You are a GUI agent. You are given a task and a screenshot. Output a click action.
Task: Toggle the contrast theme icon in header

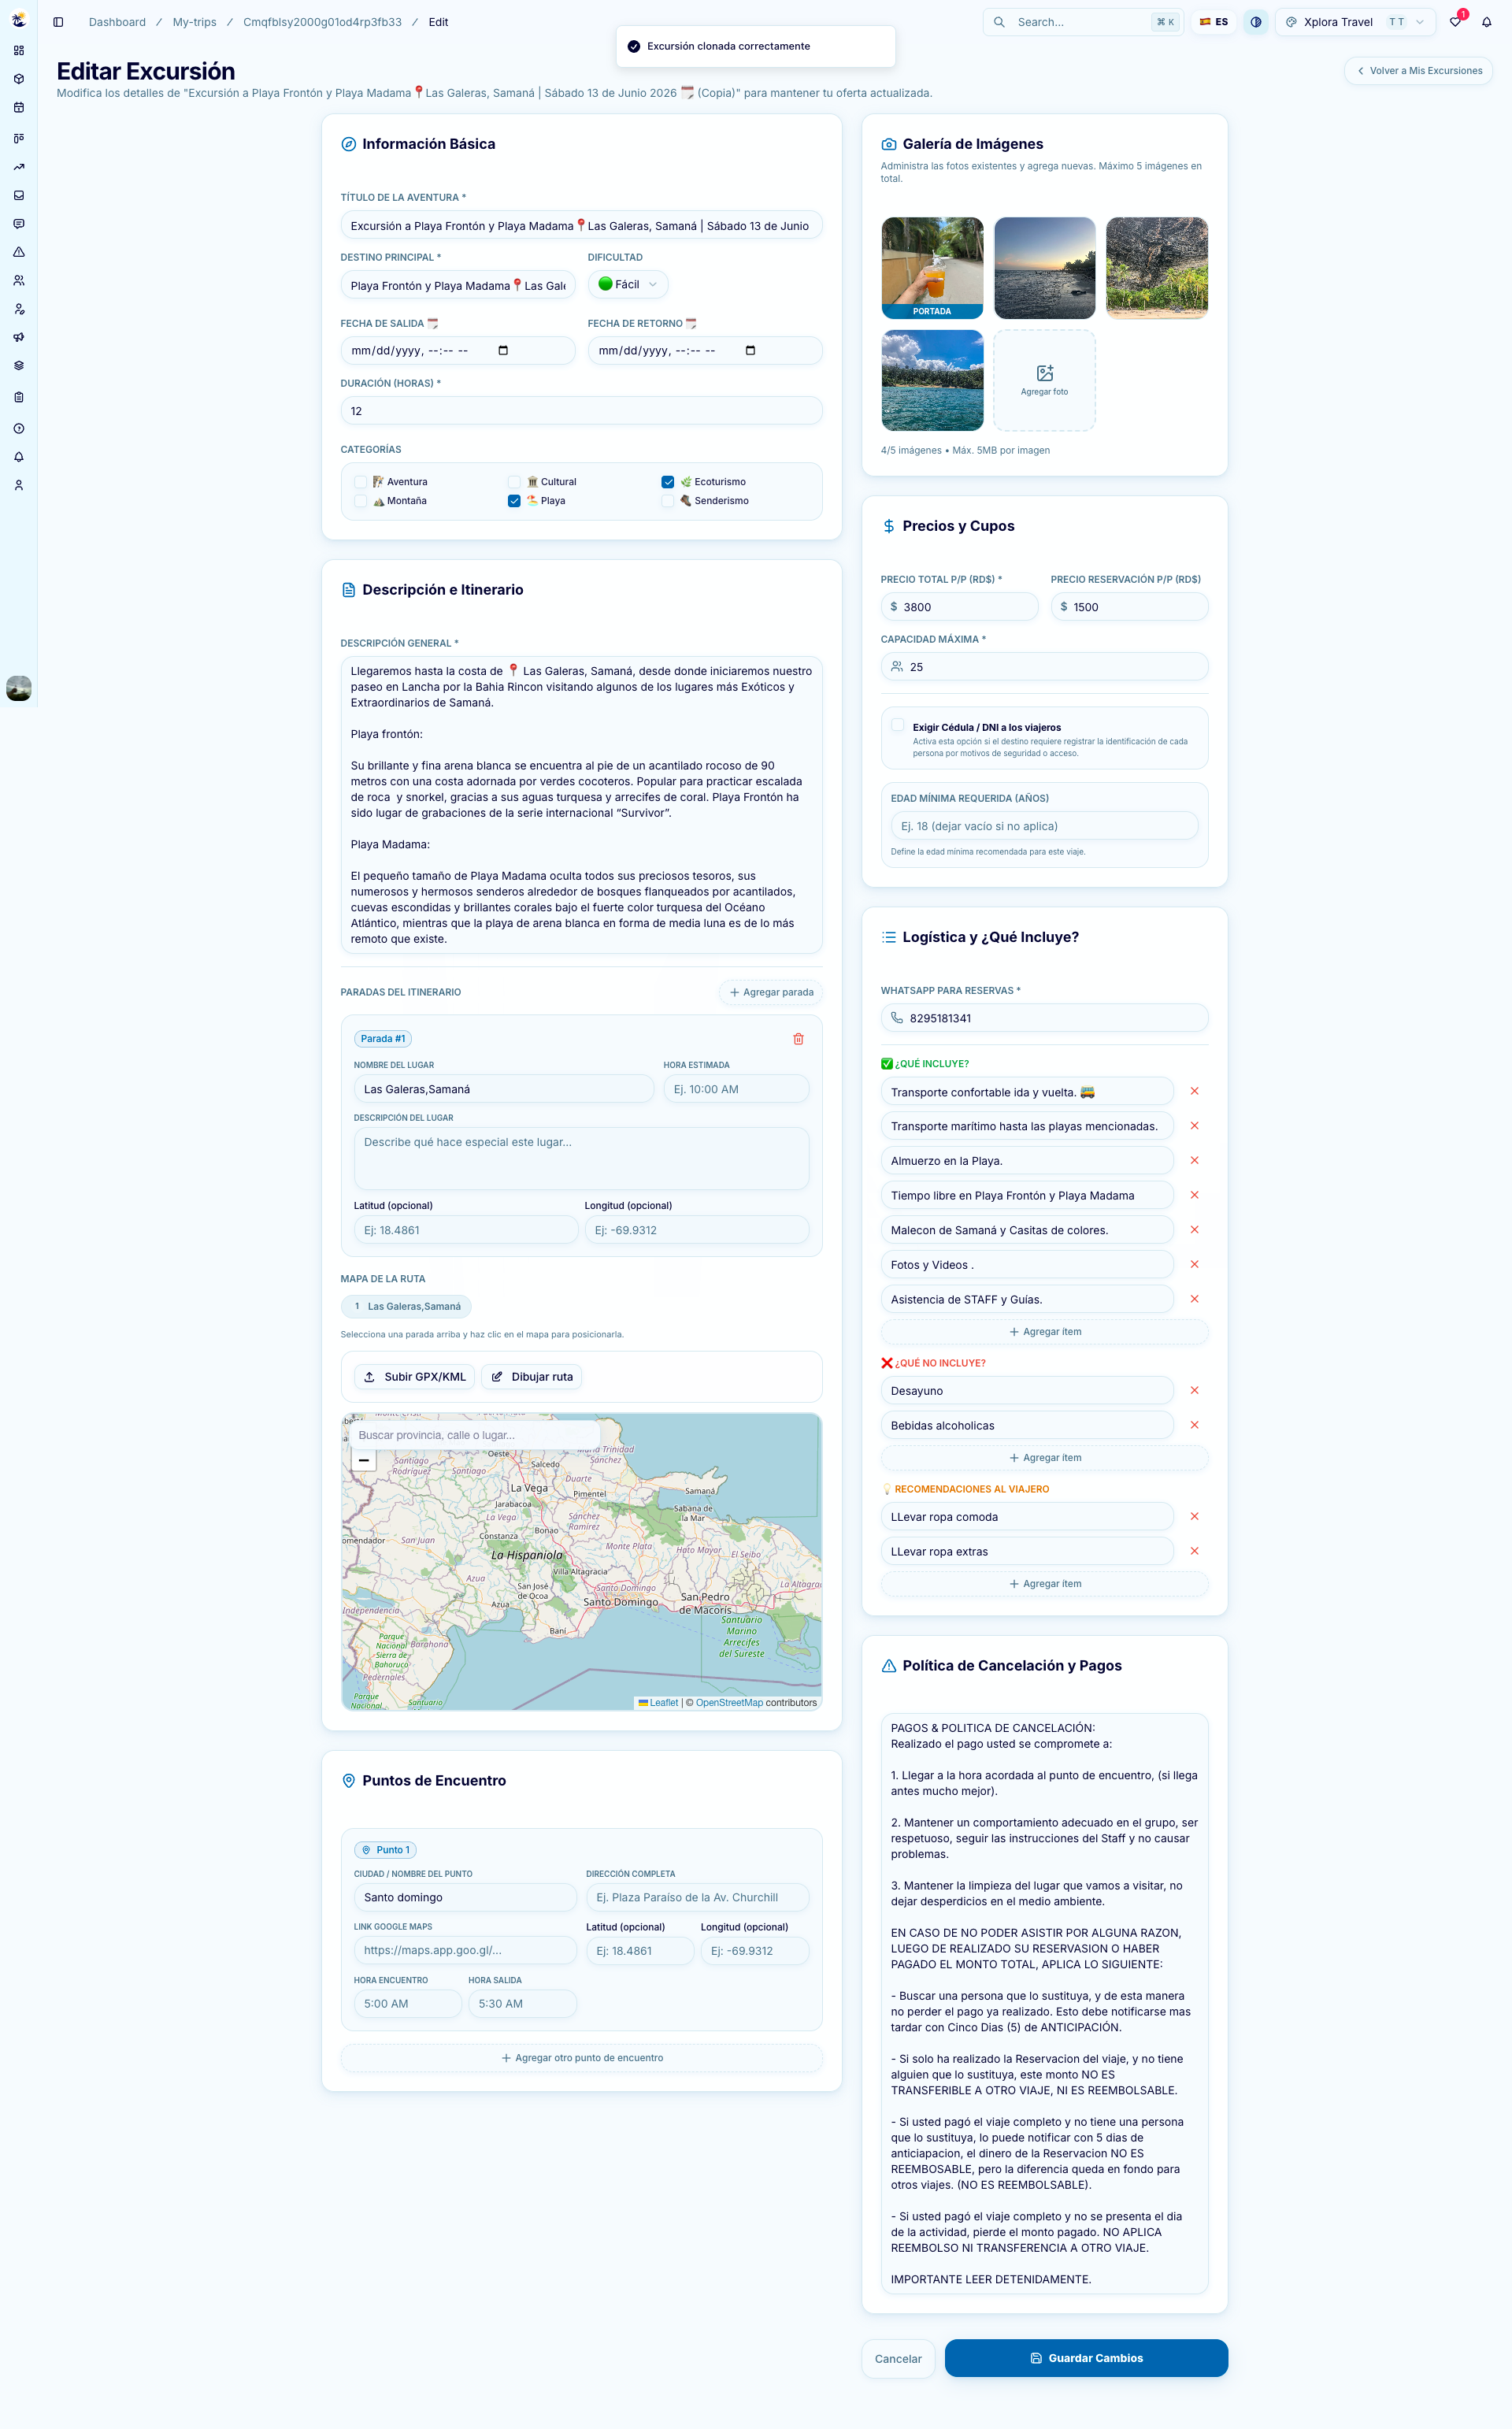point(1256,22)
